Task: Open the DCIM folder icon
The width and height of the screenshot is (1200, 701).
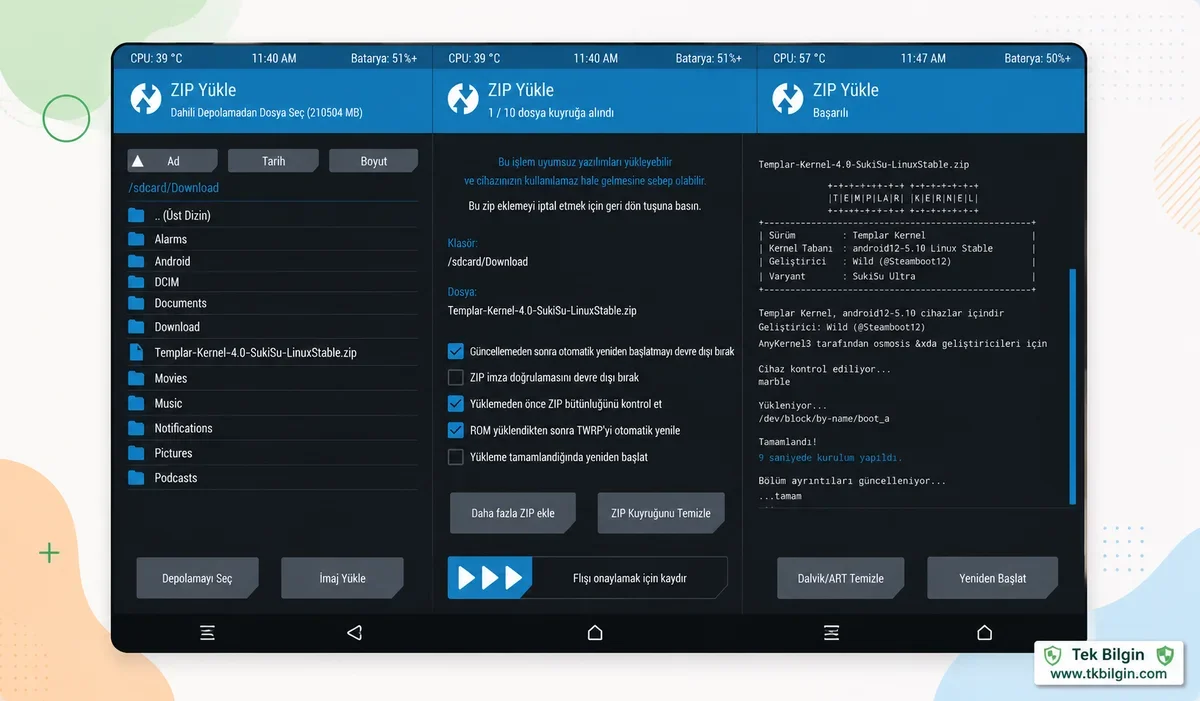Action: 136,282
